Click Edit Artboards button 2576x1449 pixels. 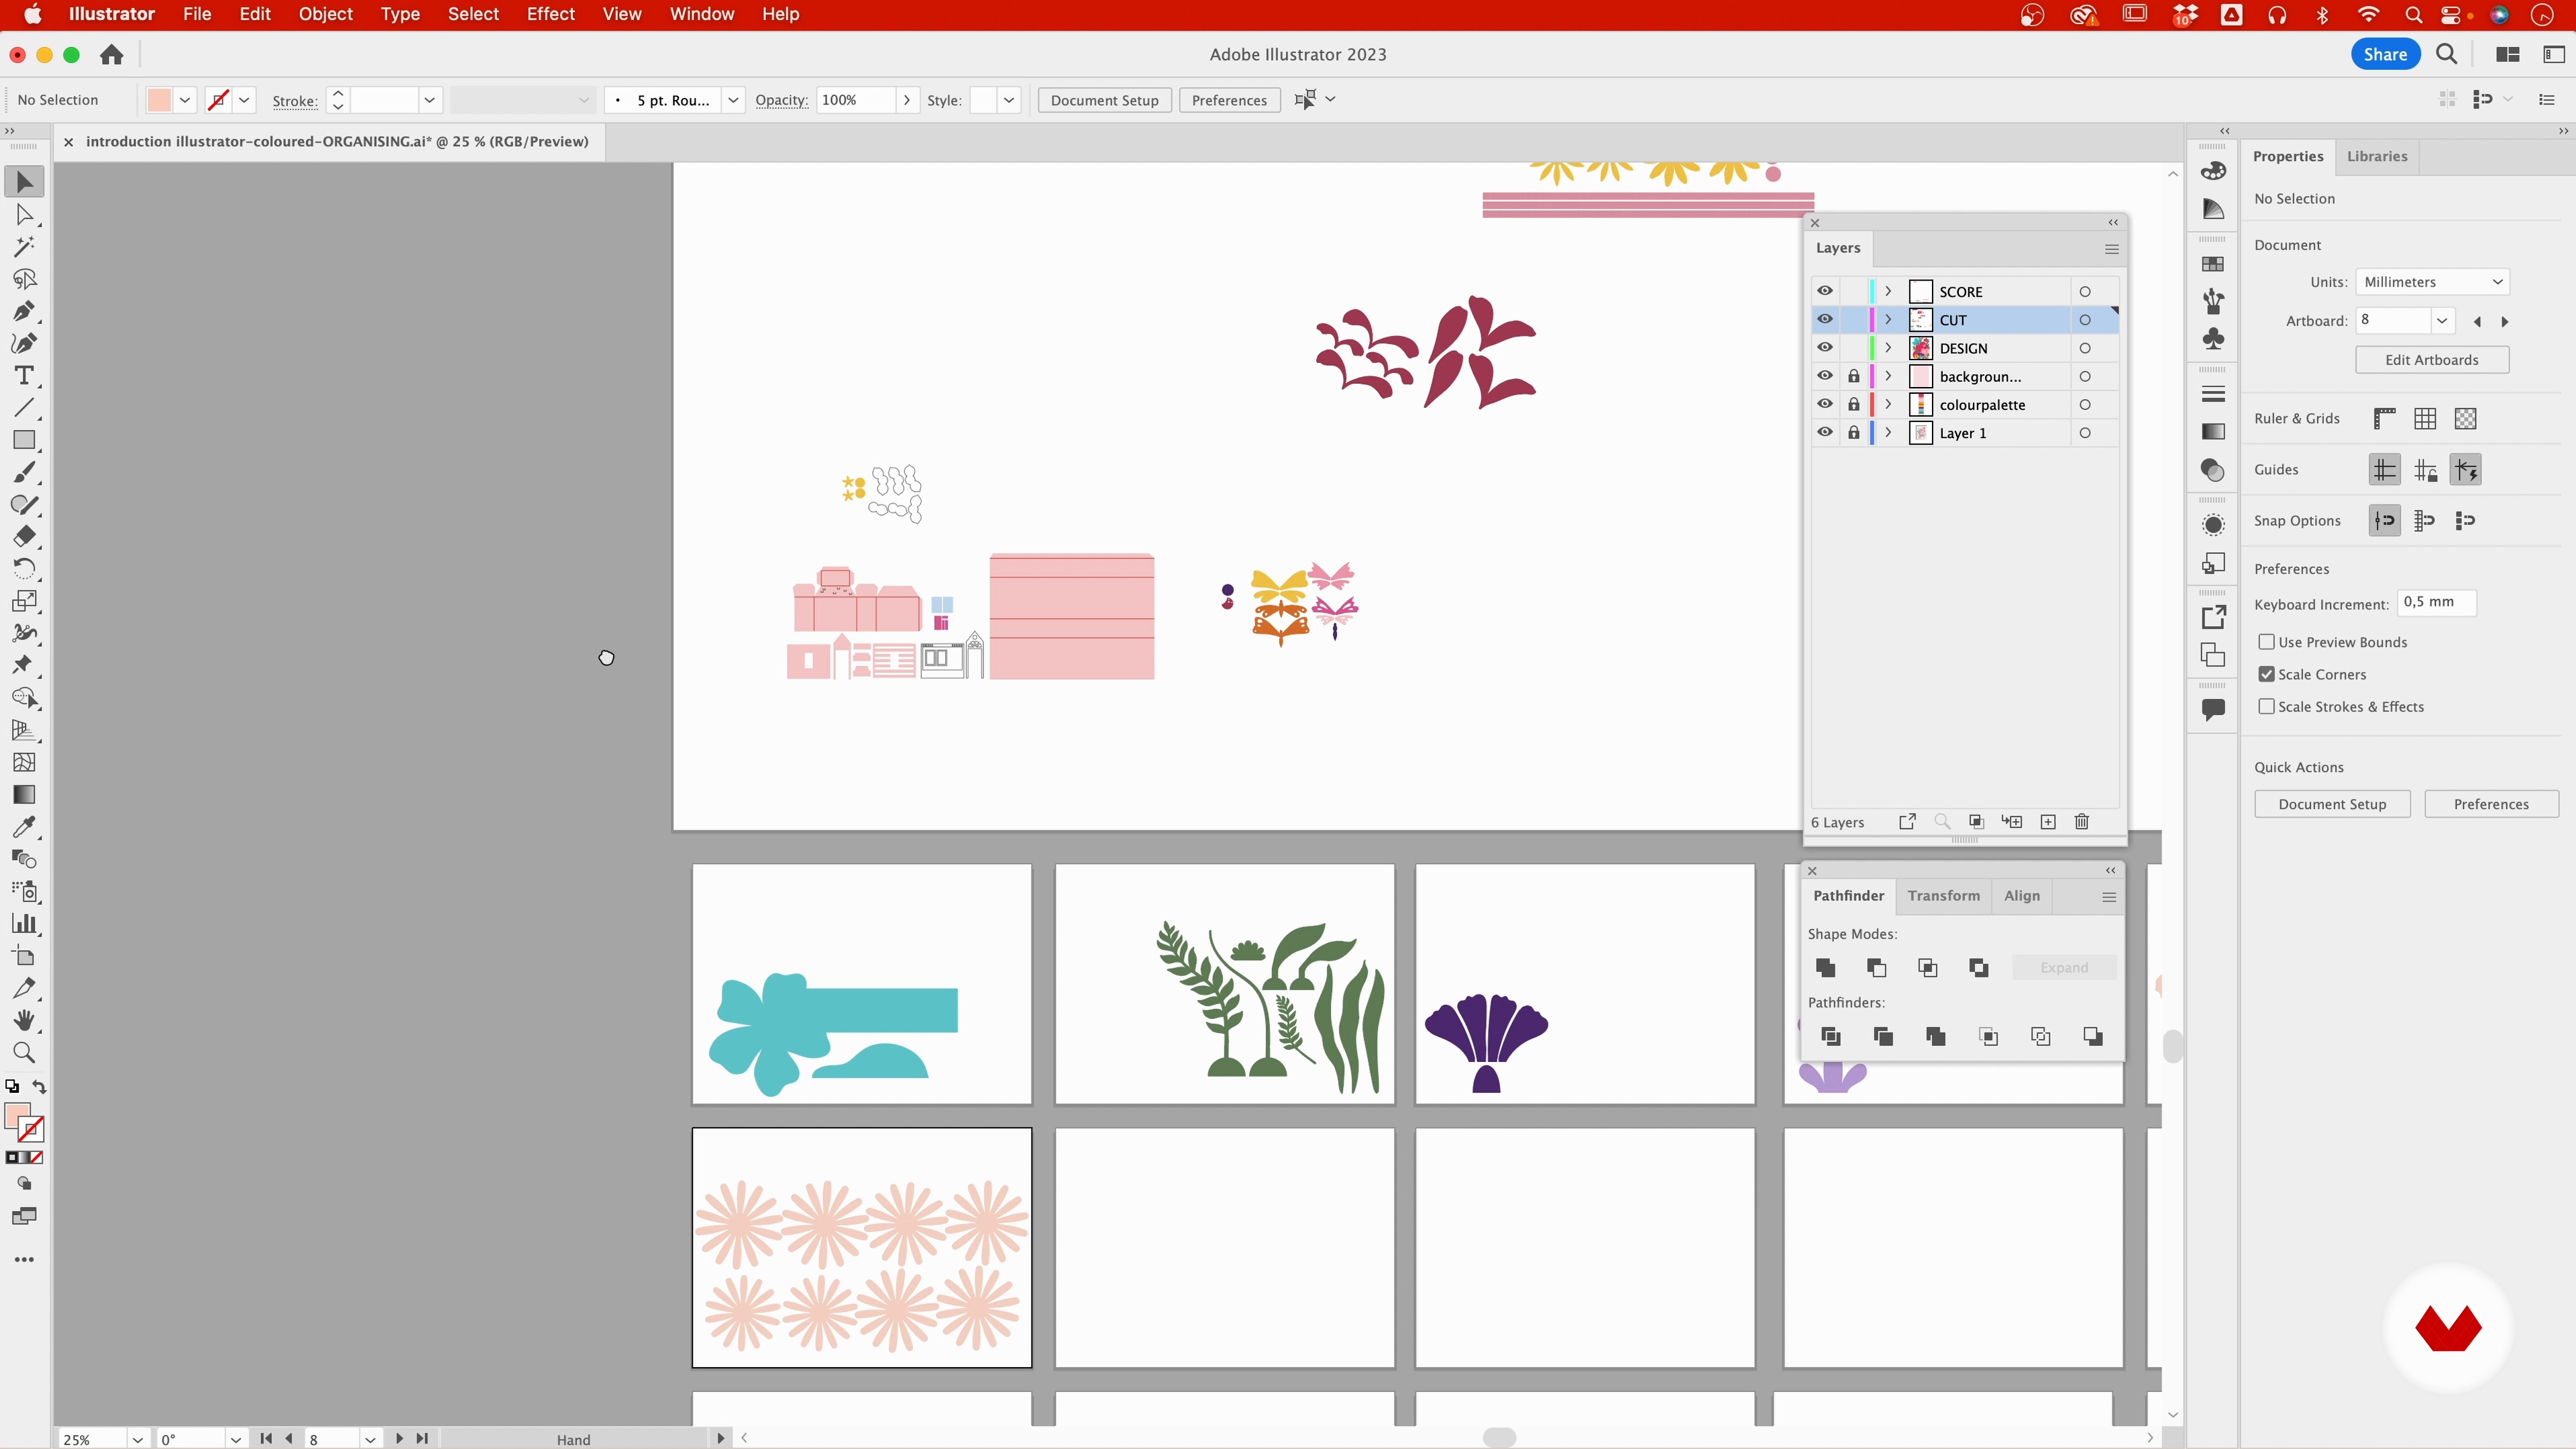2432,360
